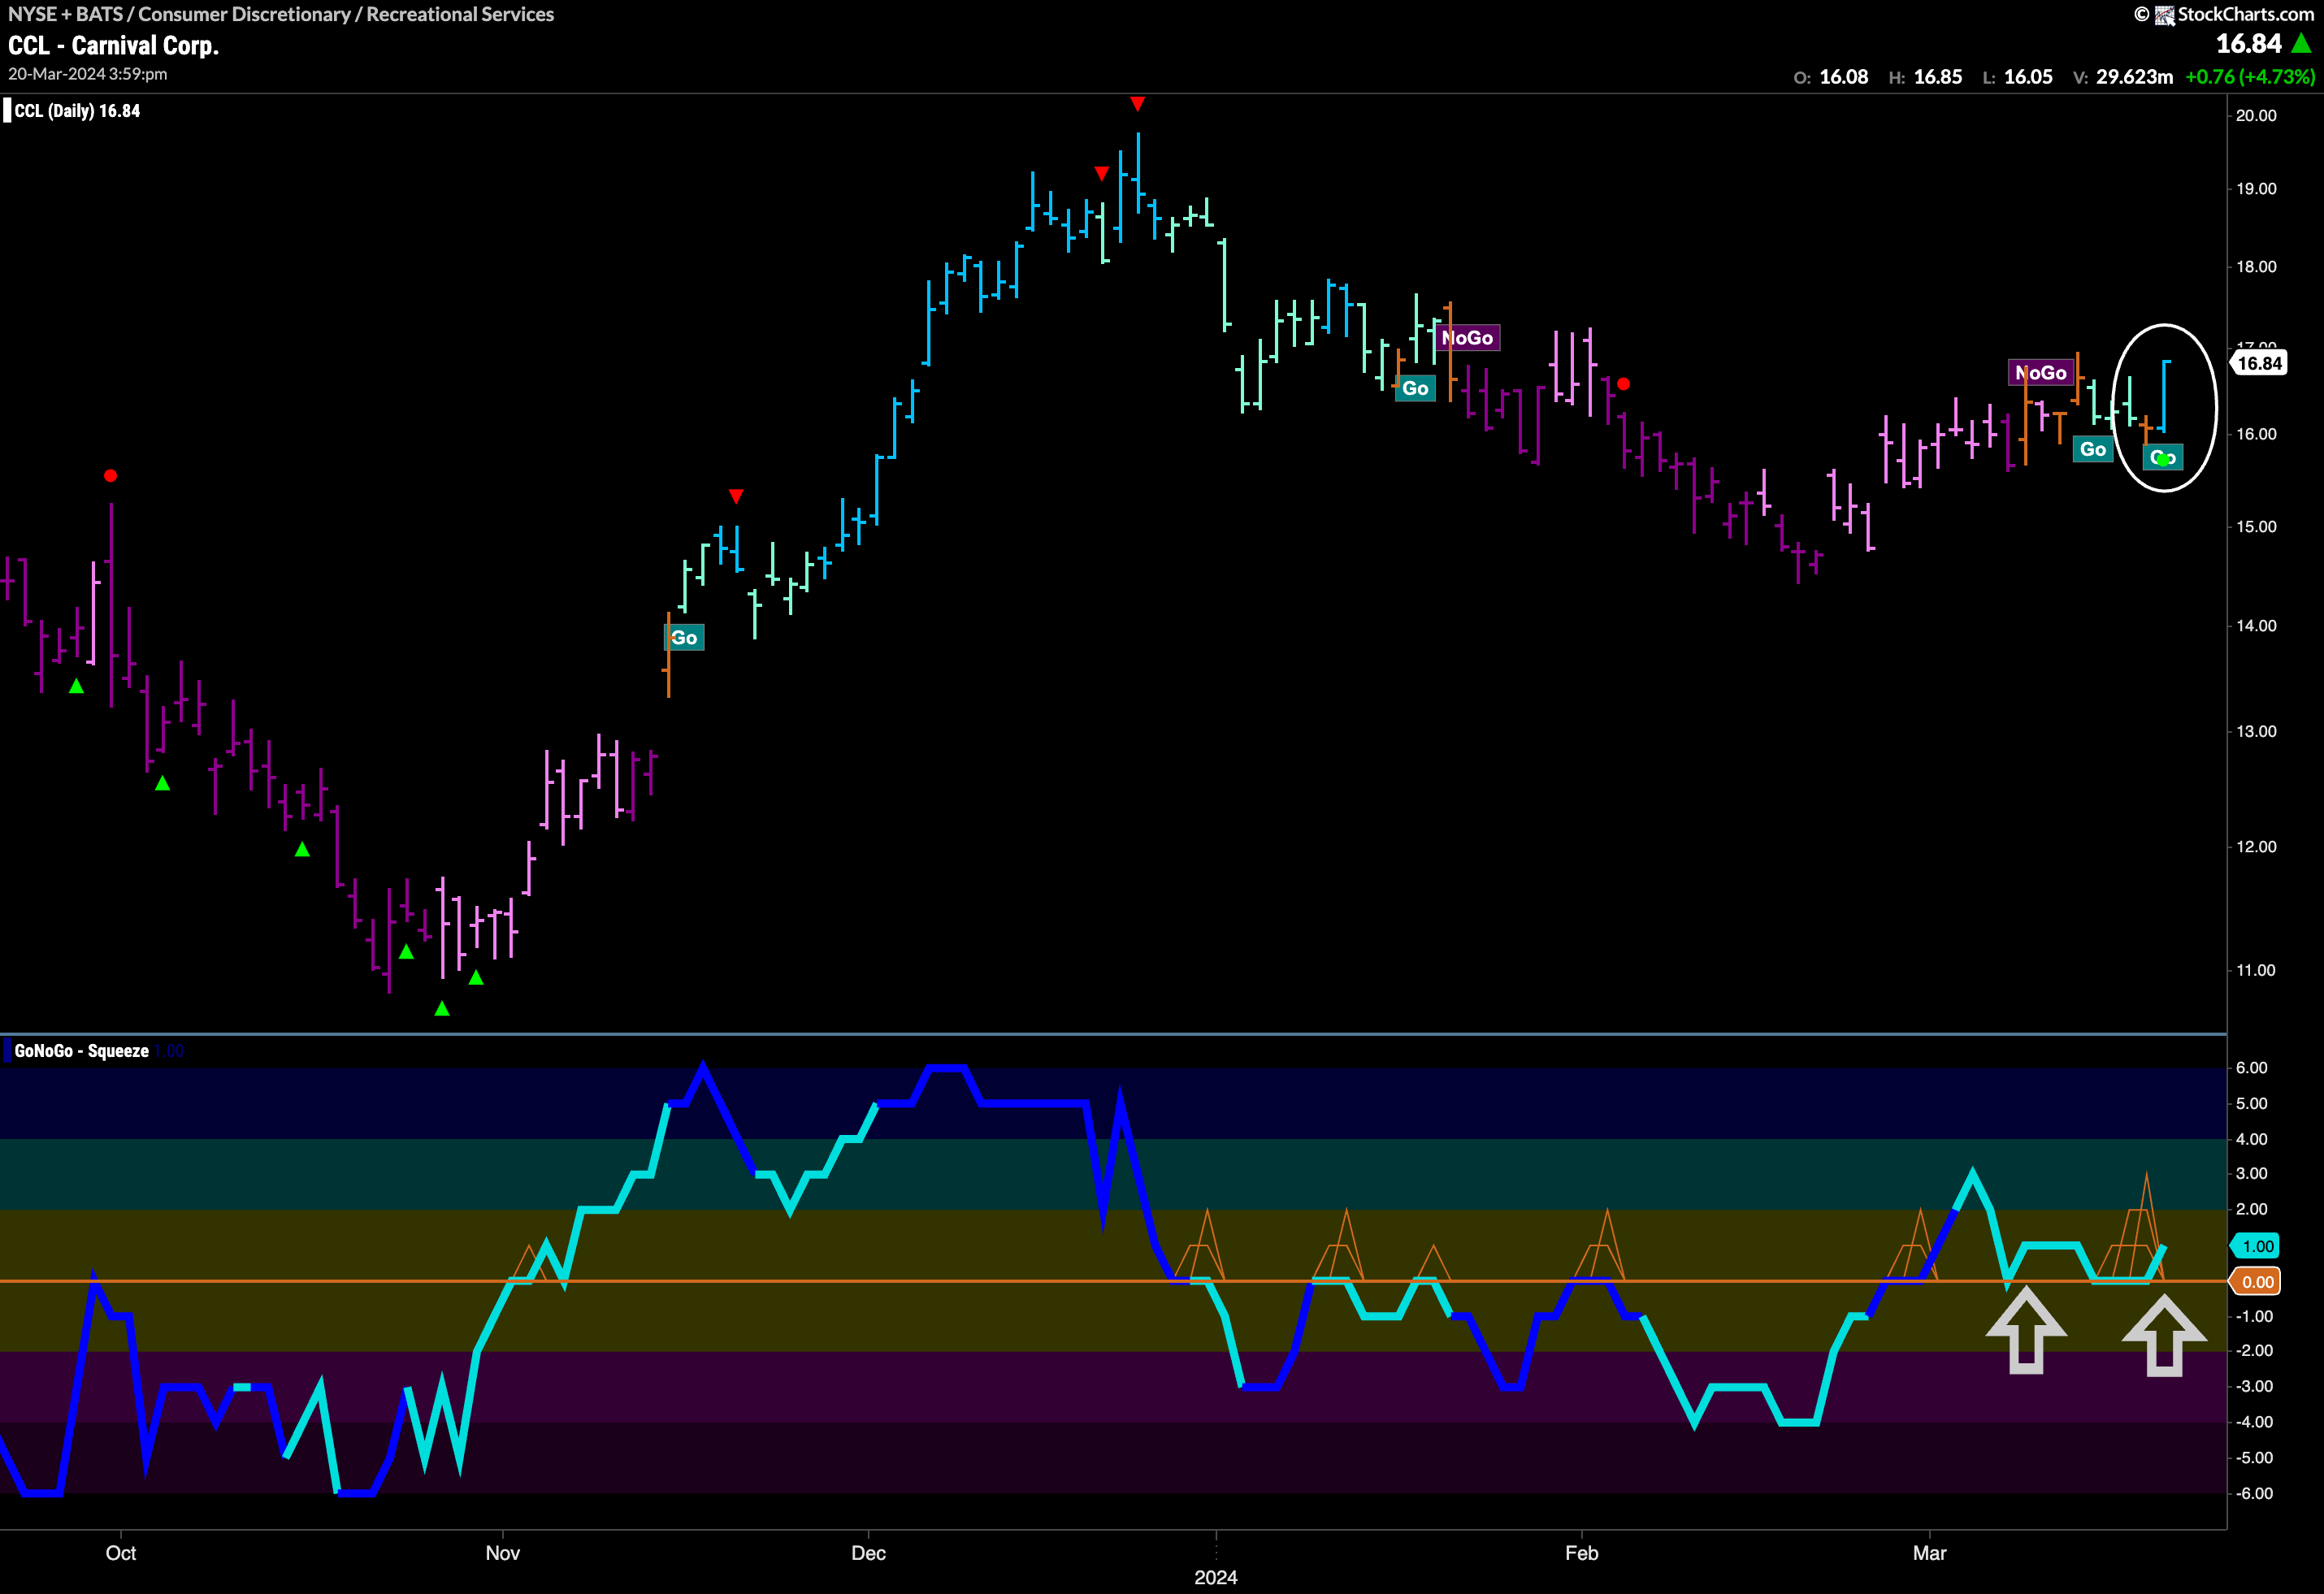The height and width of the screenshot is (1594, 2324).
Task: Click the cyan 1.00 oscillator value tag
Action: 2257,1246
